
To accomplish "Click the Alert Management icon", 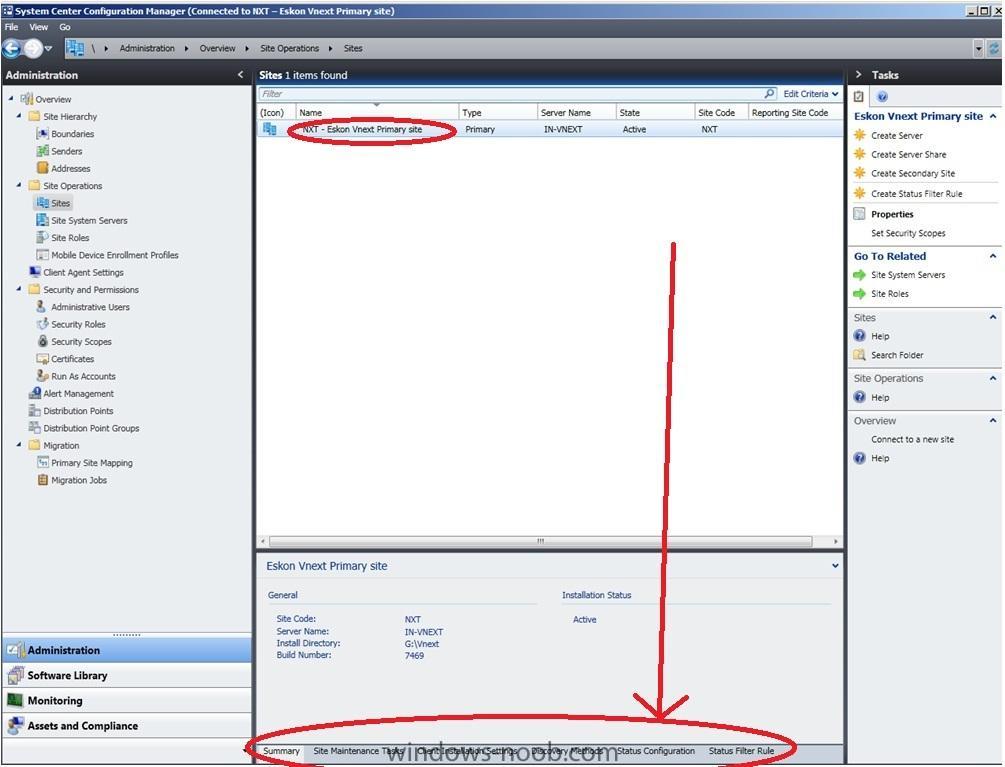I will pyautogui.click(x=35, y=393).
